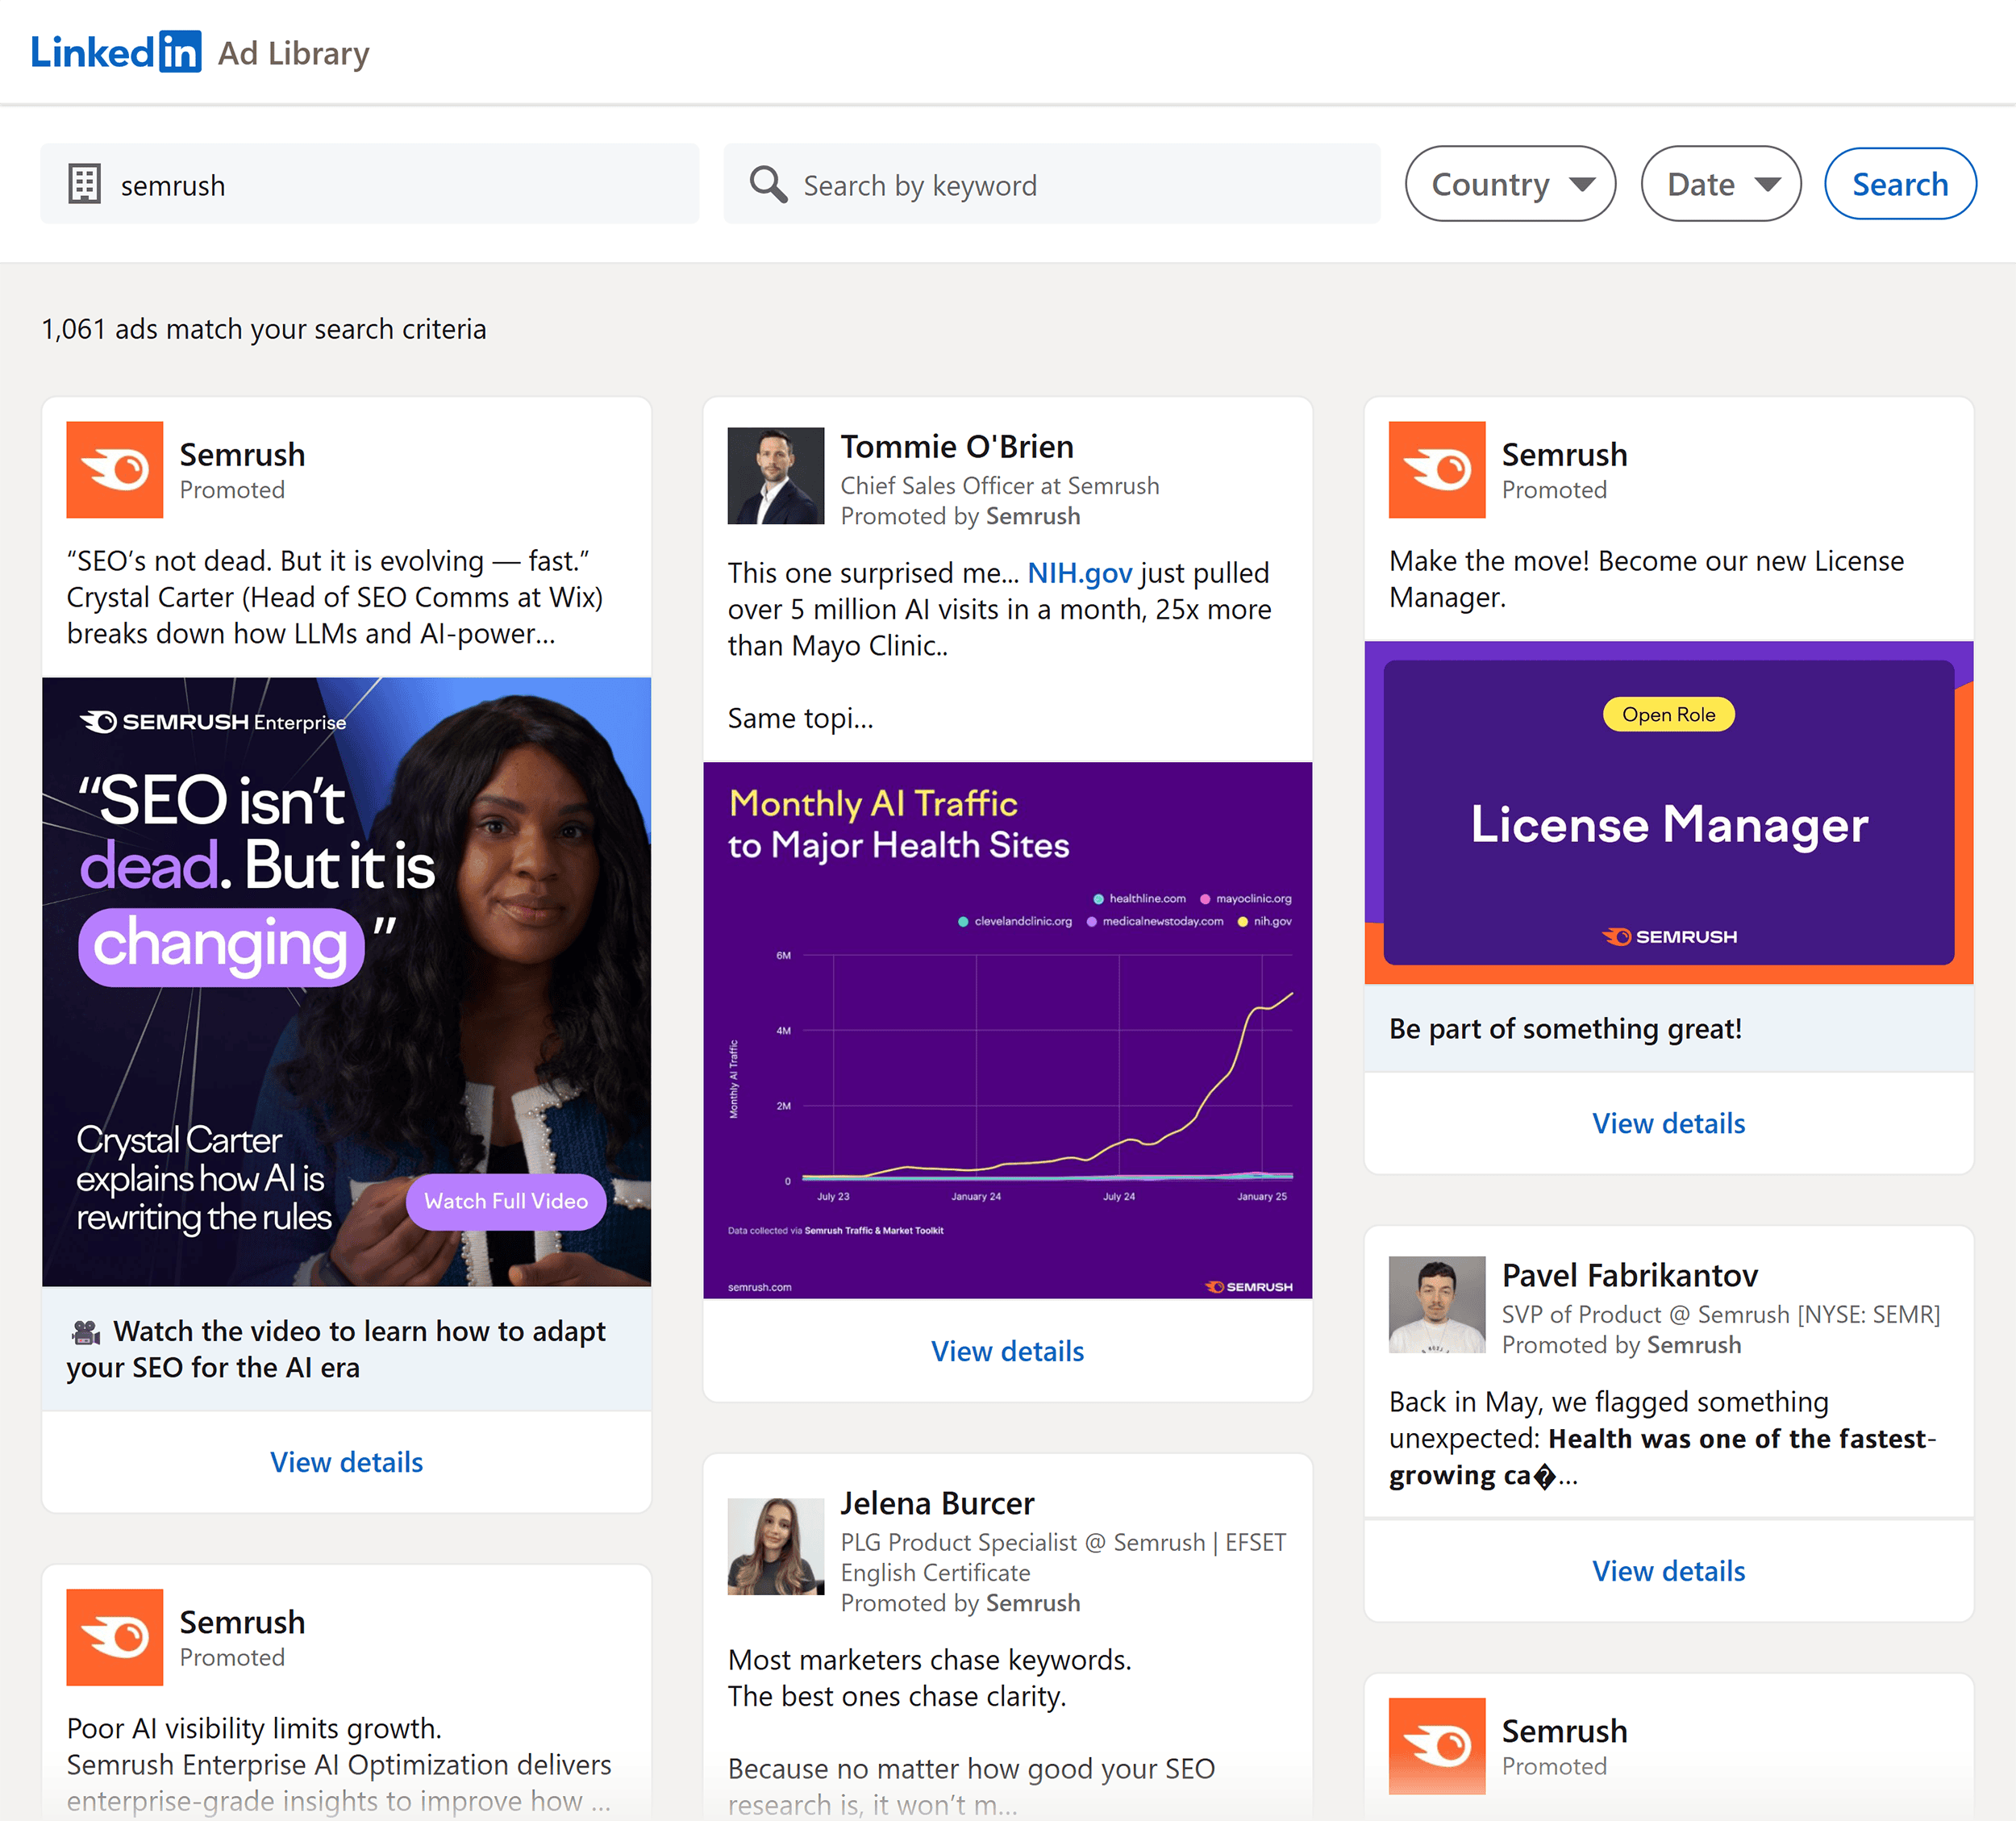This screenshot has width=2016, height=1821.
Task: Click the Search button
Action: [1900, 184]
